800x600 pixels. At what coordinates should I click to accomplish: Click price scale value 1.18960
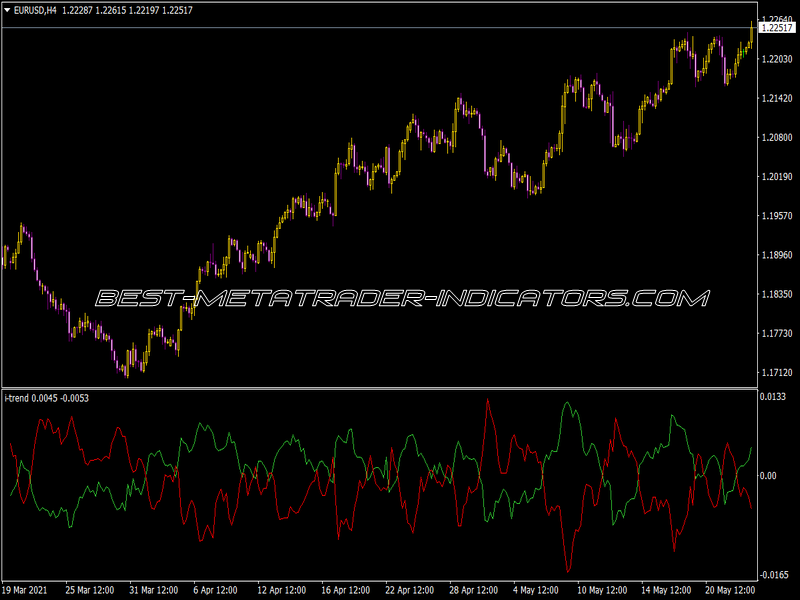[777, 255]
